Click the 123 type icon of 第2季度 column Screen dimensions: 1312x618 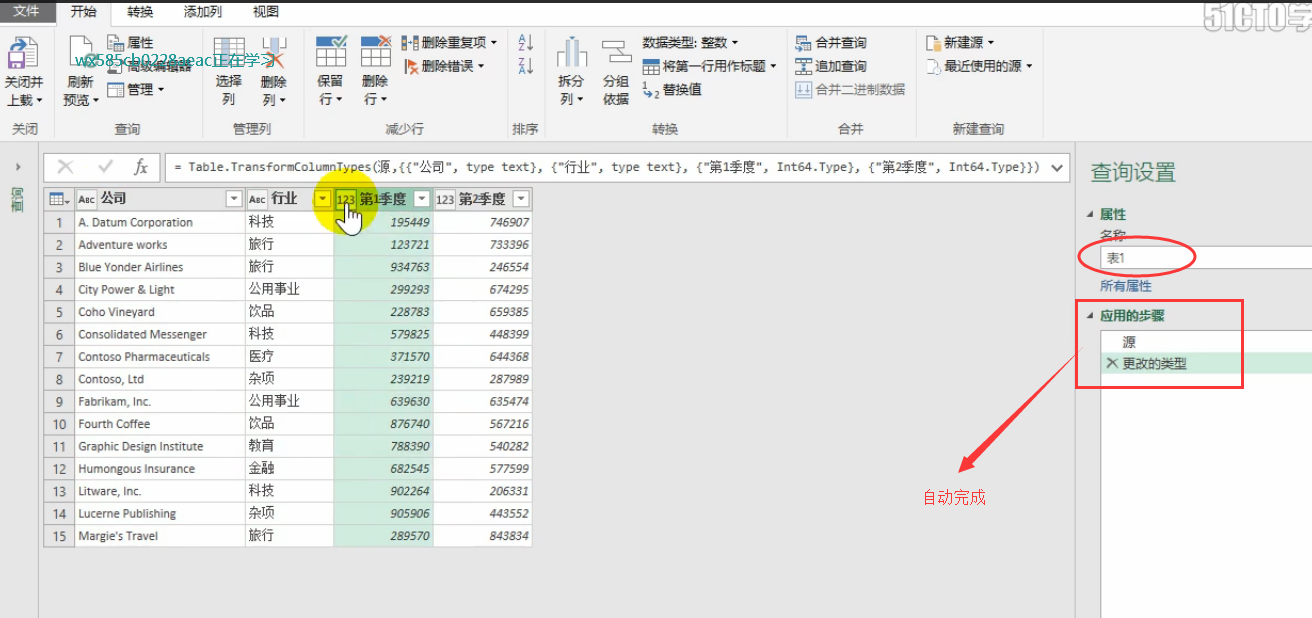coord(446,199)
